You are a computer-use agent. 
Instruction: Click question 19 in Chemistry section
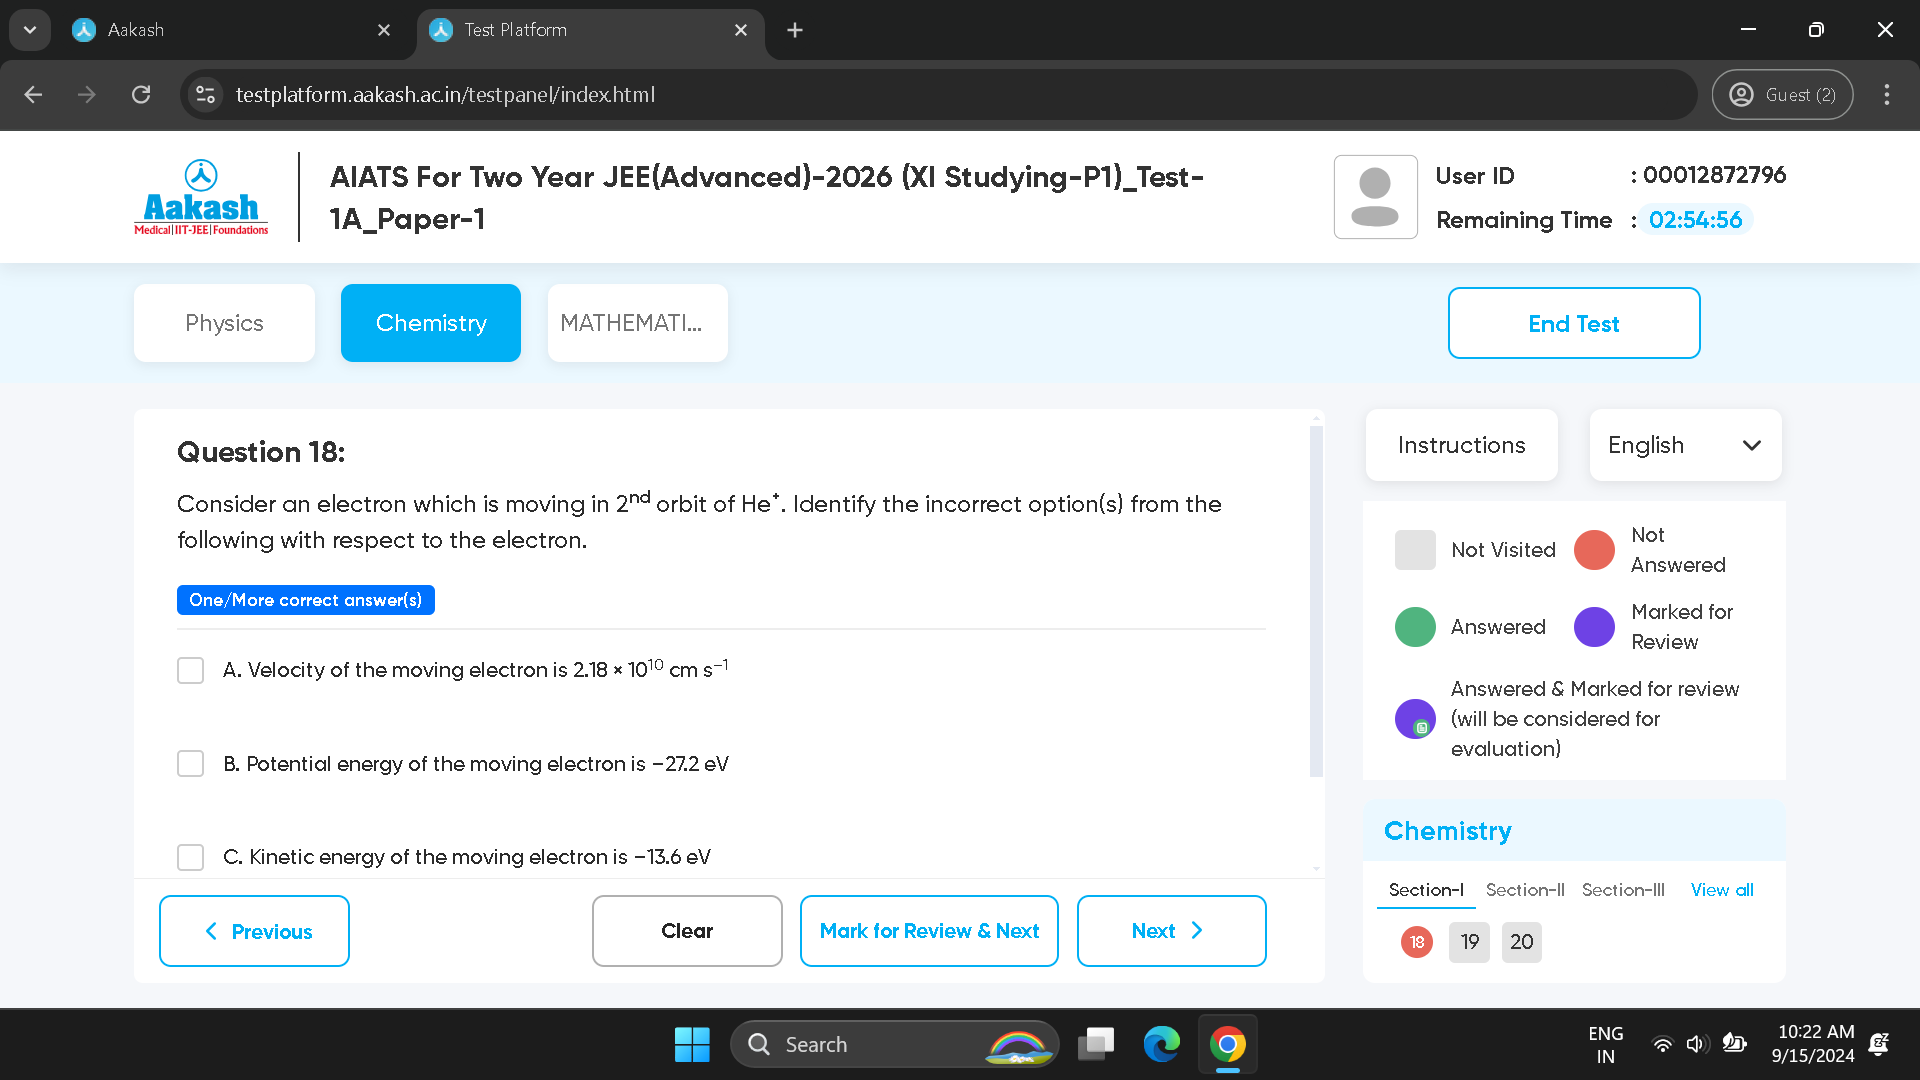click(x=1468, y=942)
